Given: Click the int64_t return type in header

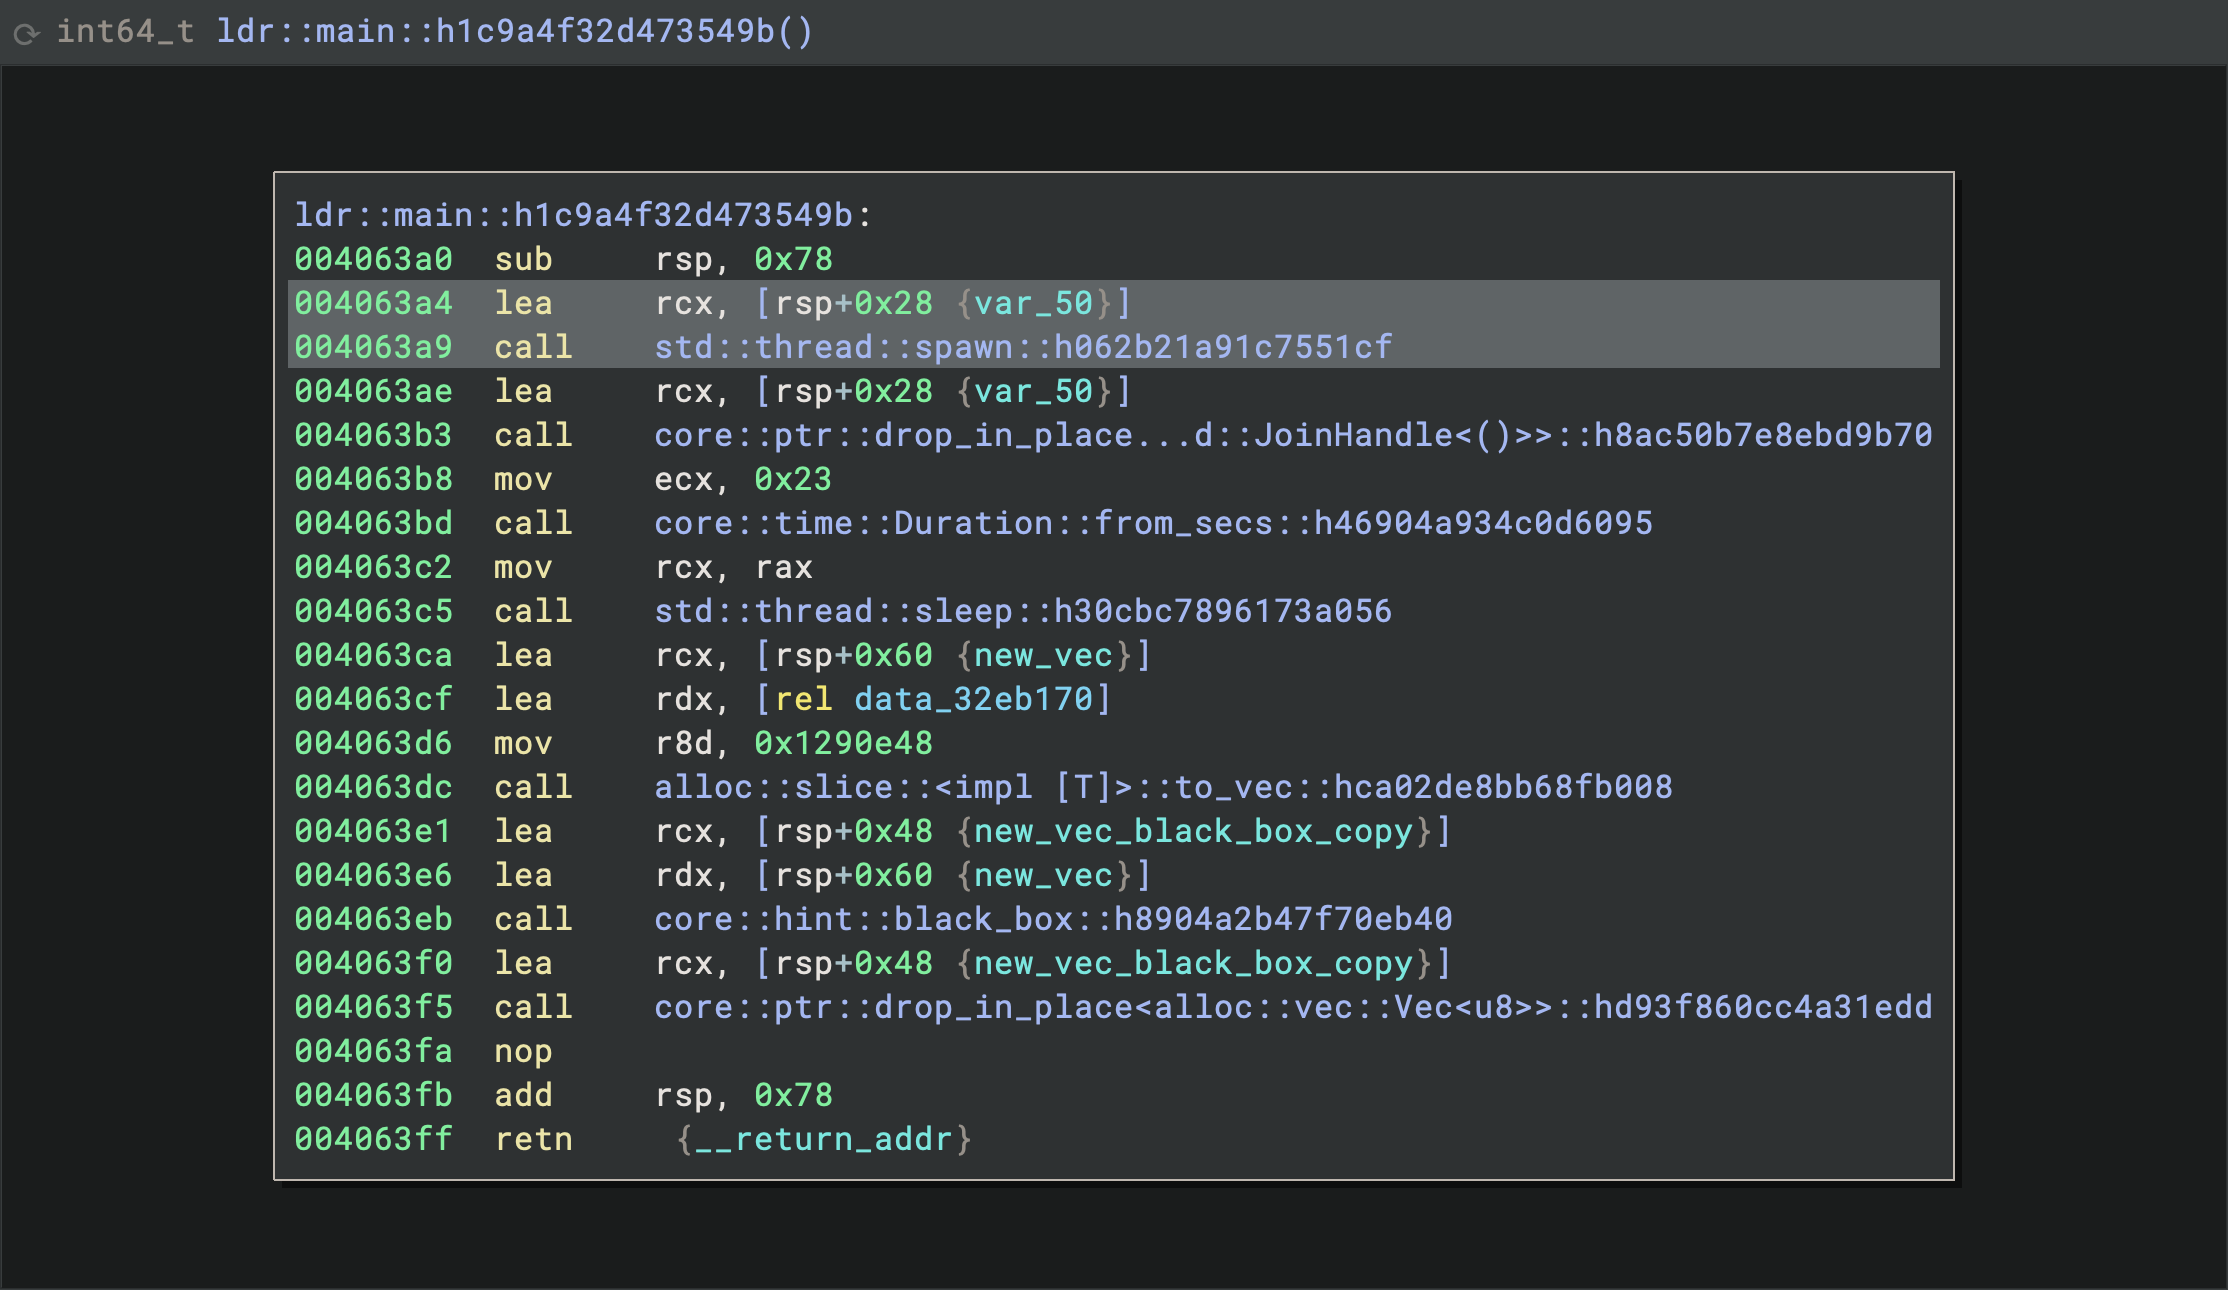Looking at the screenshot, I should point(125,32).
